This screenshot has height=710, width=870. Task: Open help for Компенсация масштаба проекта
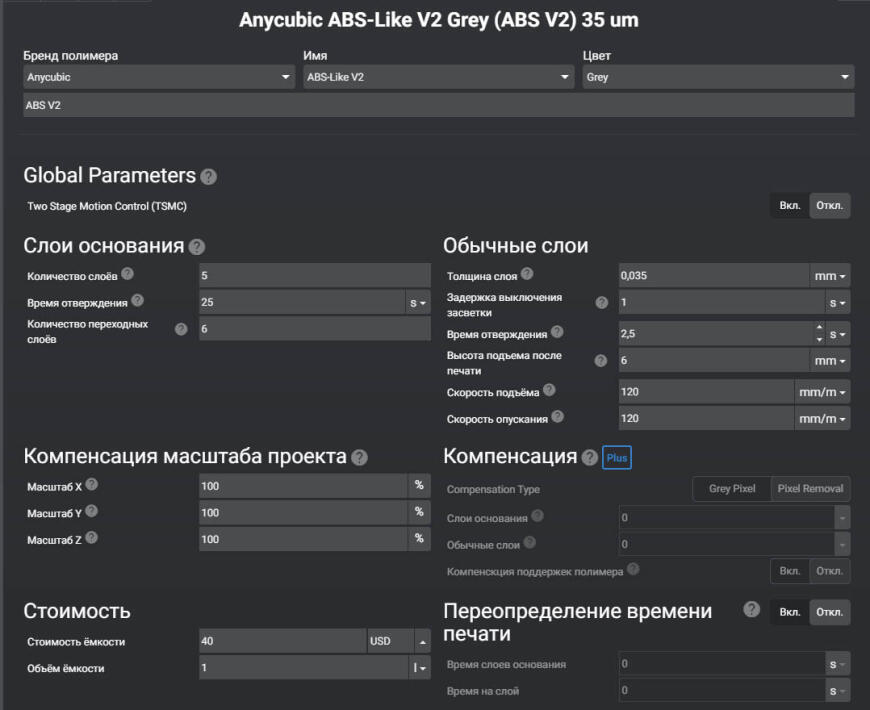point(360,457)
